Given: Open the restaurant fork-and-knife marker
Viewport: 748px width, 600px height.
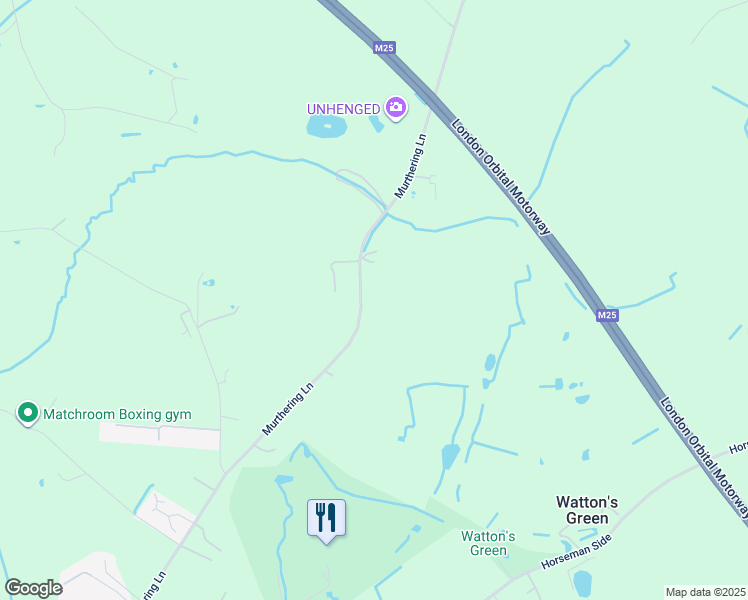Looking at the screenshot, I should [326, 520].
